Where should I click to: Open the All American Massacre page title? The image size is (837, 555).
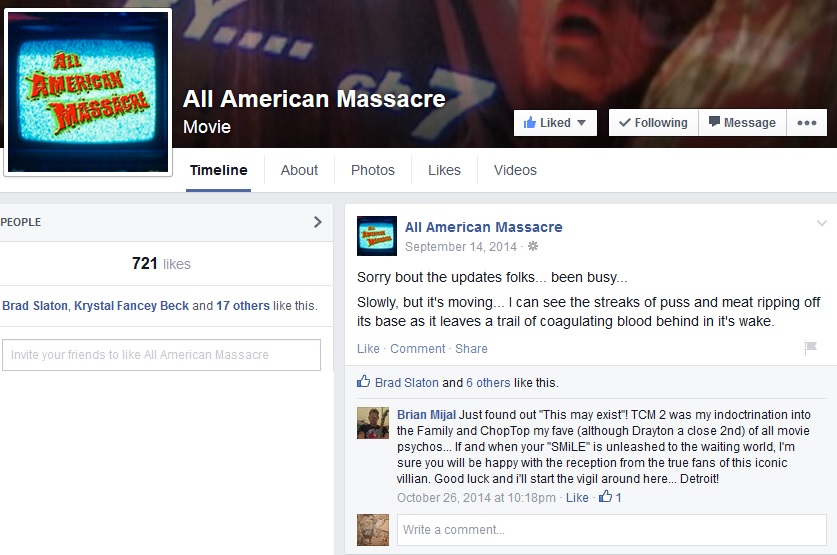(x=314, y=99)
